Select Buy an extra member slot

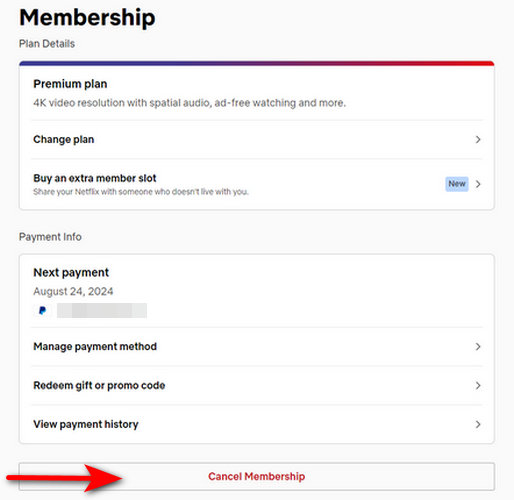coord(257,184)
